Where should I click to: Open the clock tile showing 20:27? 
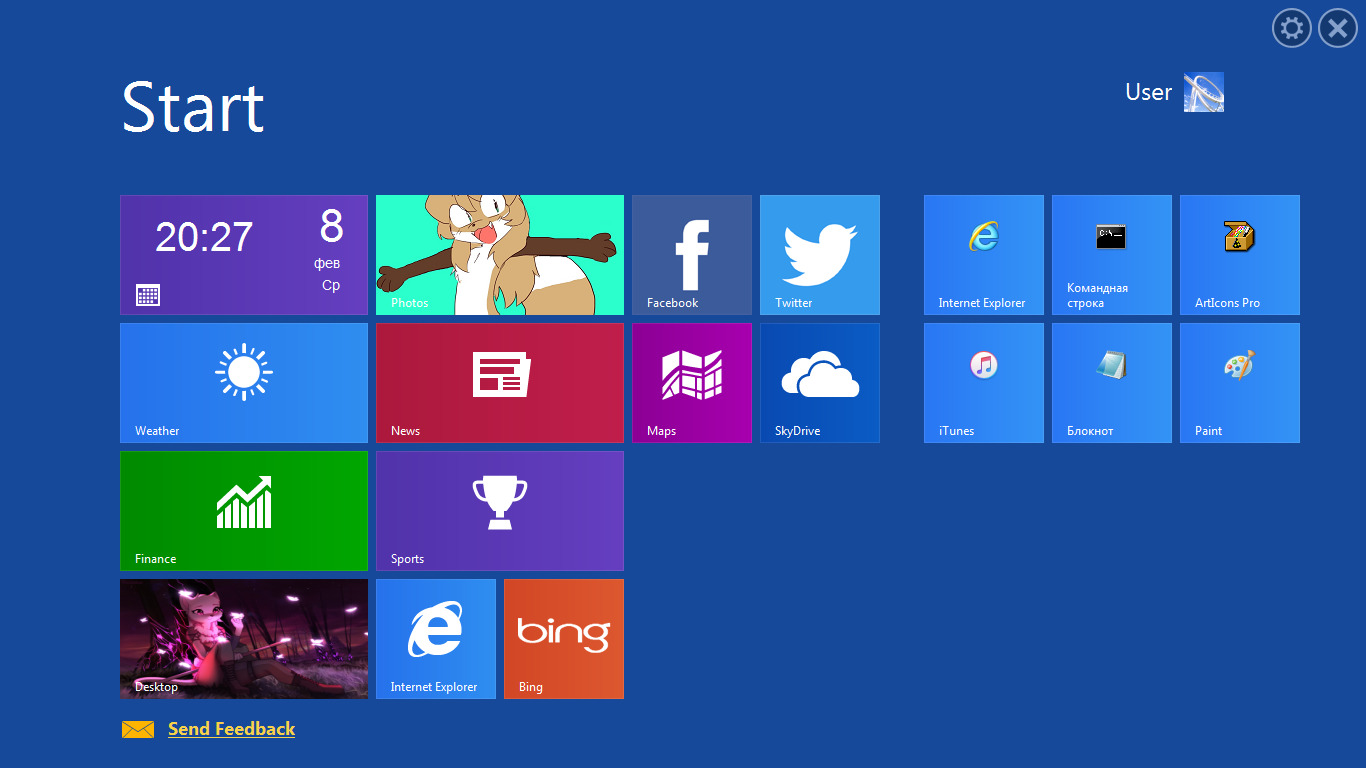pos(244,255)
